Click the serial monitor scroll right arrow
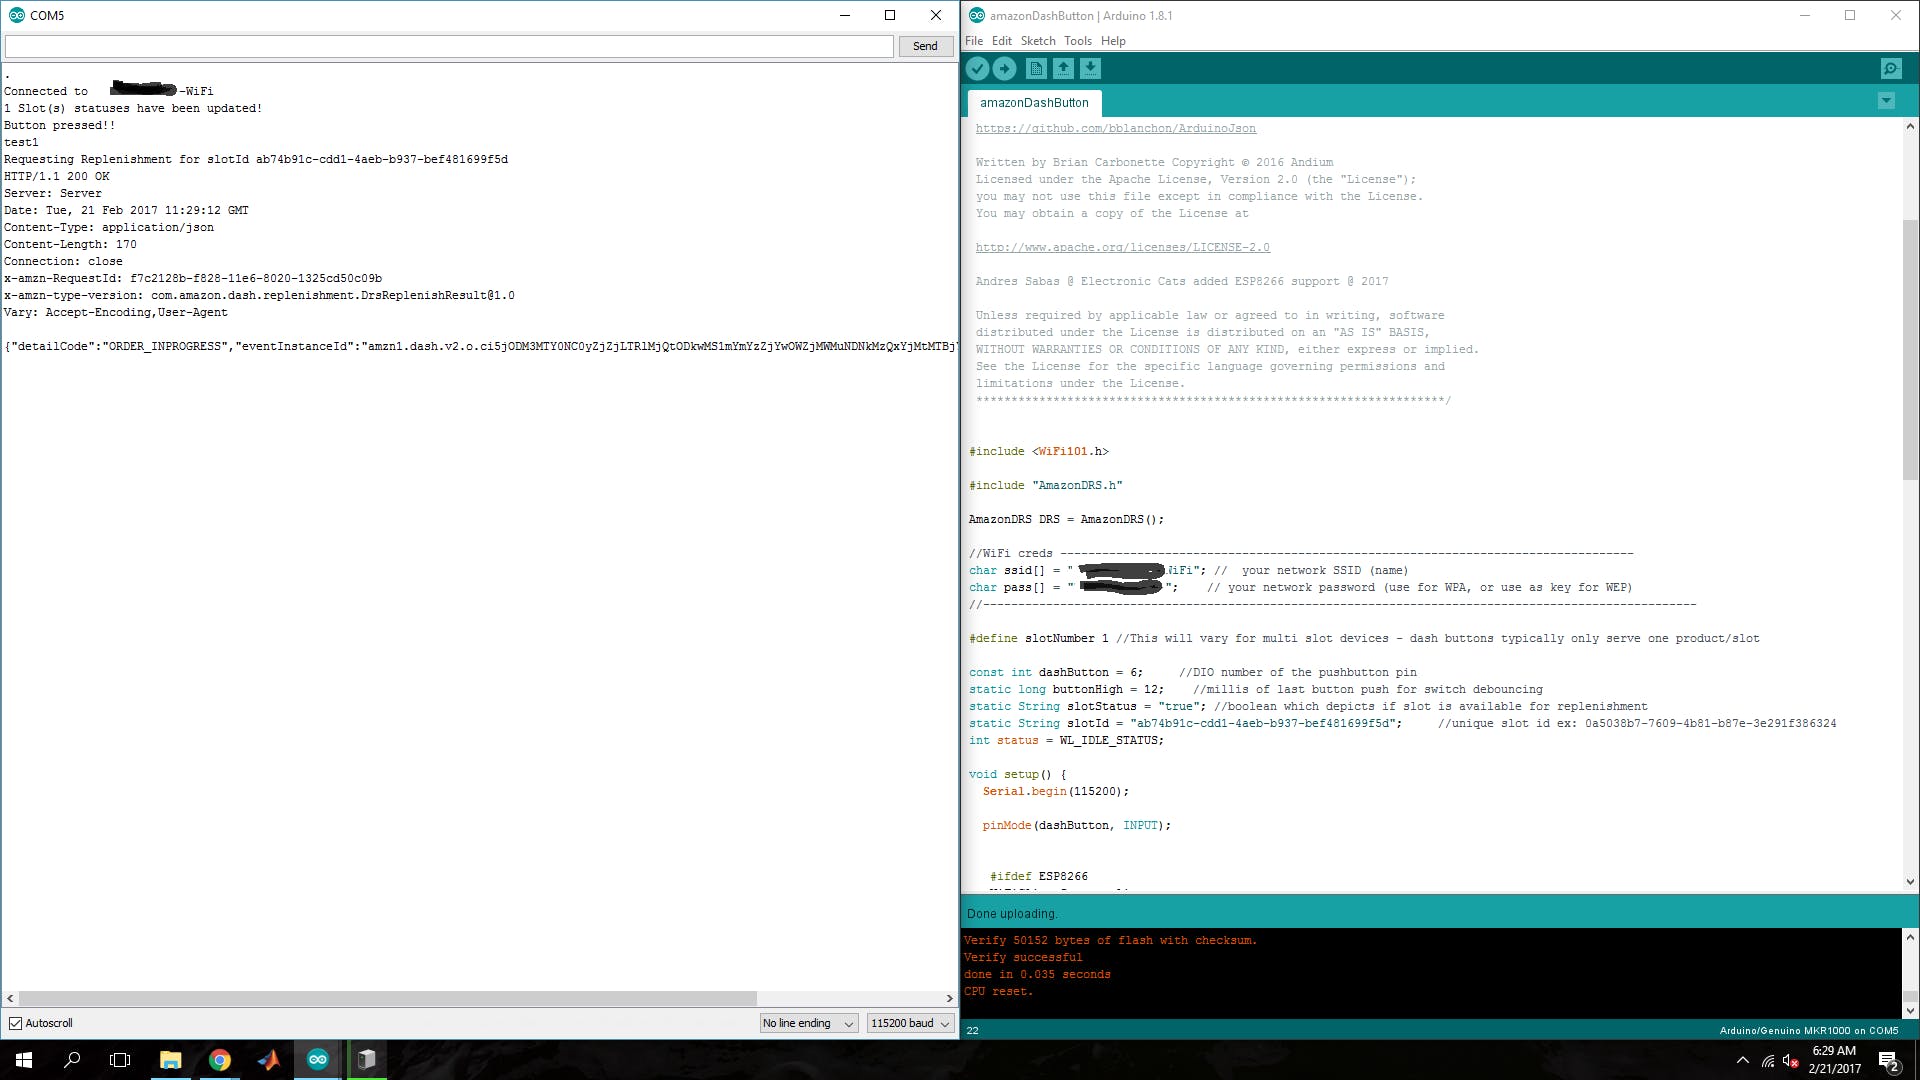The image size is (1920, 1080). [x=949, y=998]
